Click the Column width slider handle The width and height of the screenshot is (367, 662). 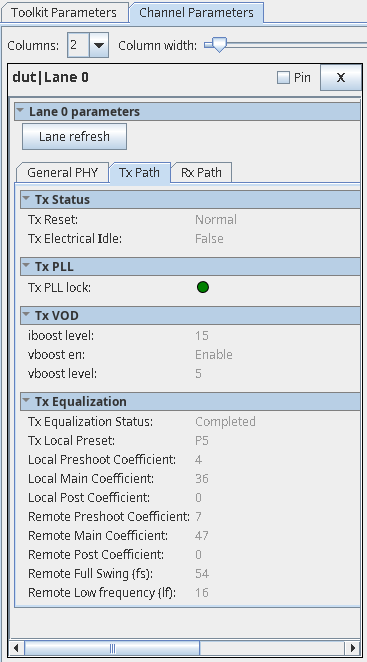click(218, 44)
